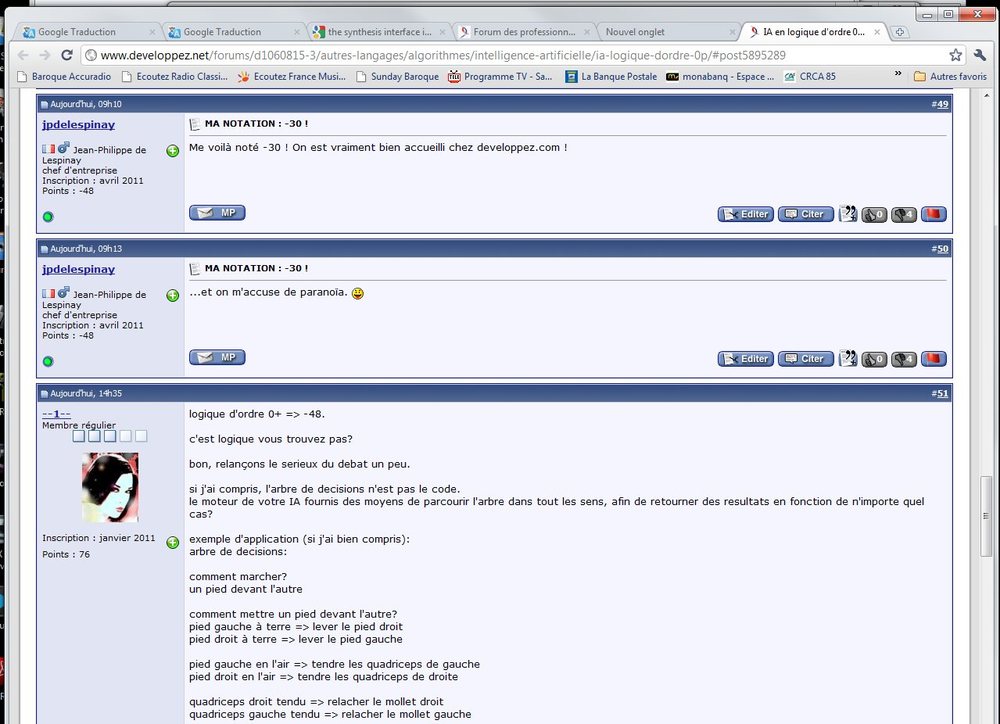Switch to the Nouvel onglet tab
This screenshot has width=1000, height=724.
click(664, 32)
